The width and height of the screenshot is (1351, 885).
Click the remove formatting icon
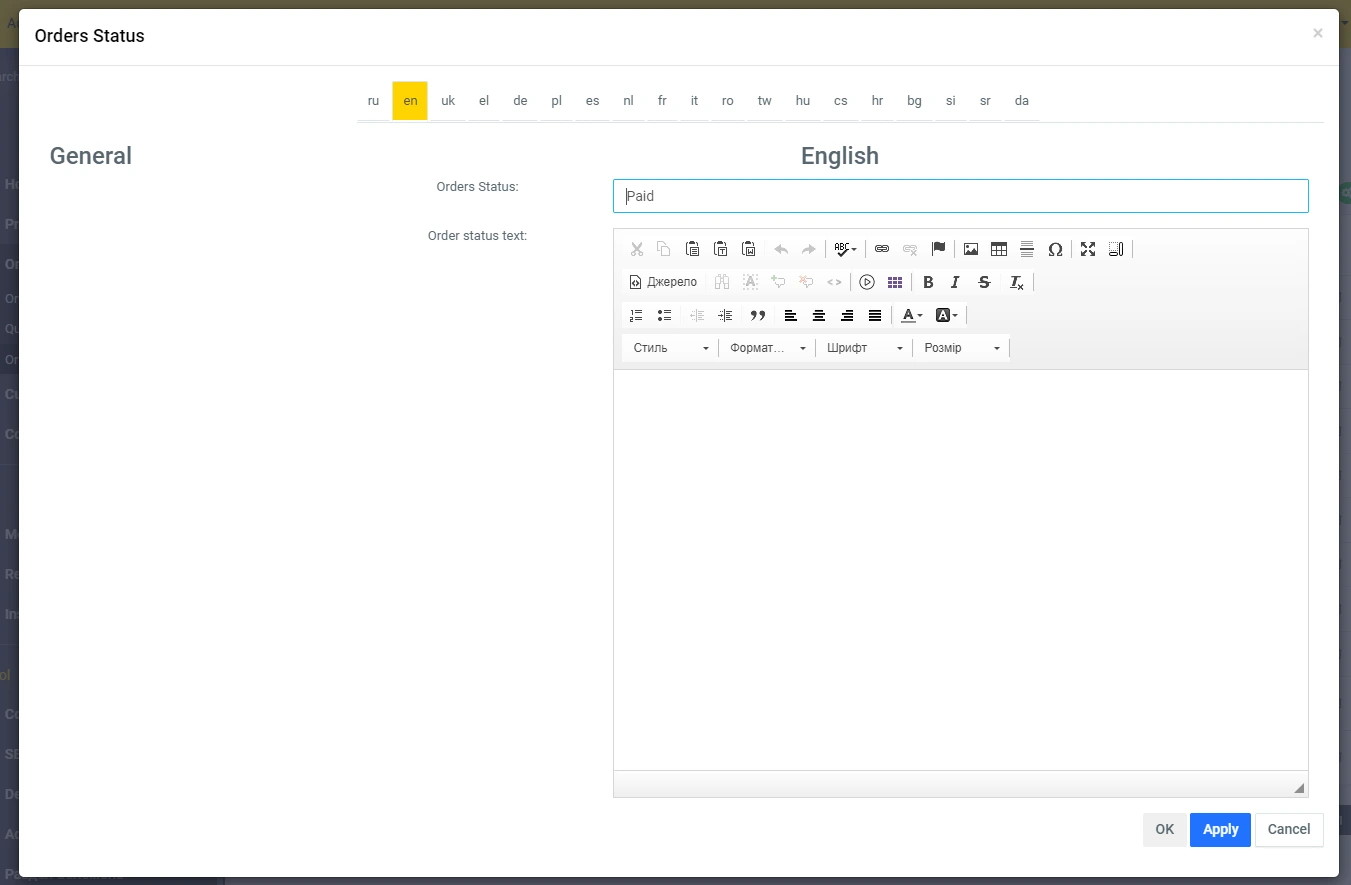coord(1016,282)
